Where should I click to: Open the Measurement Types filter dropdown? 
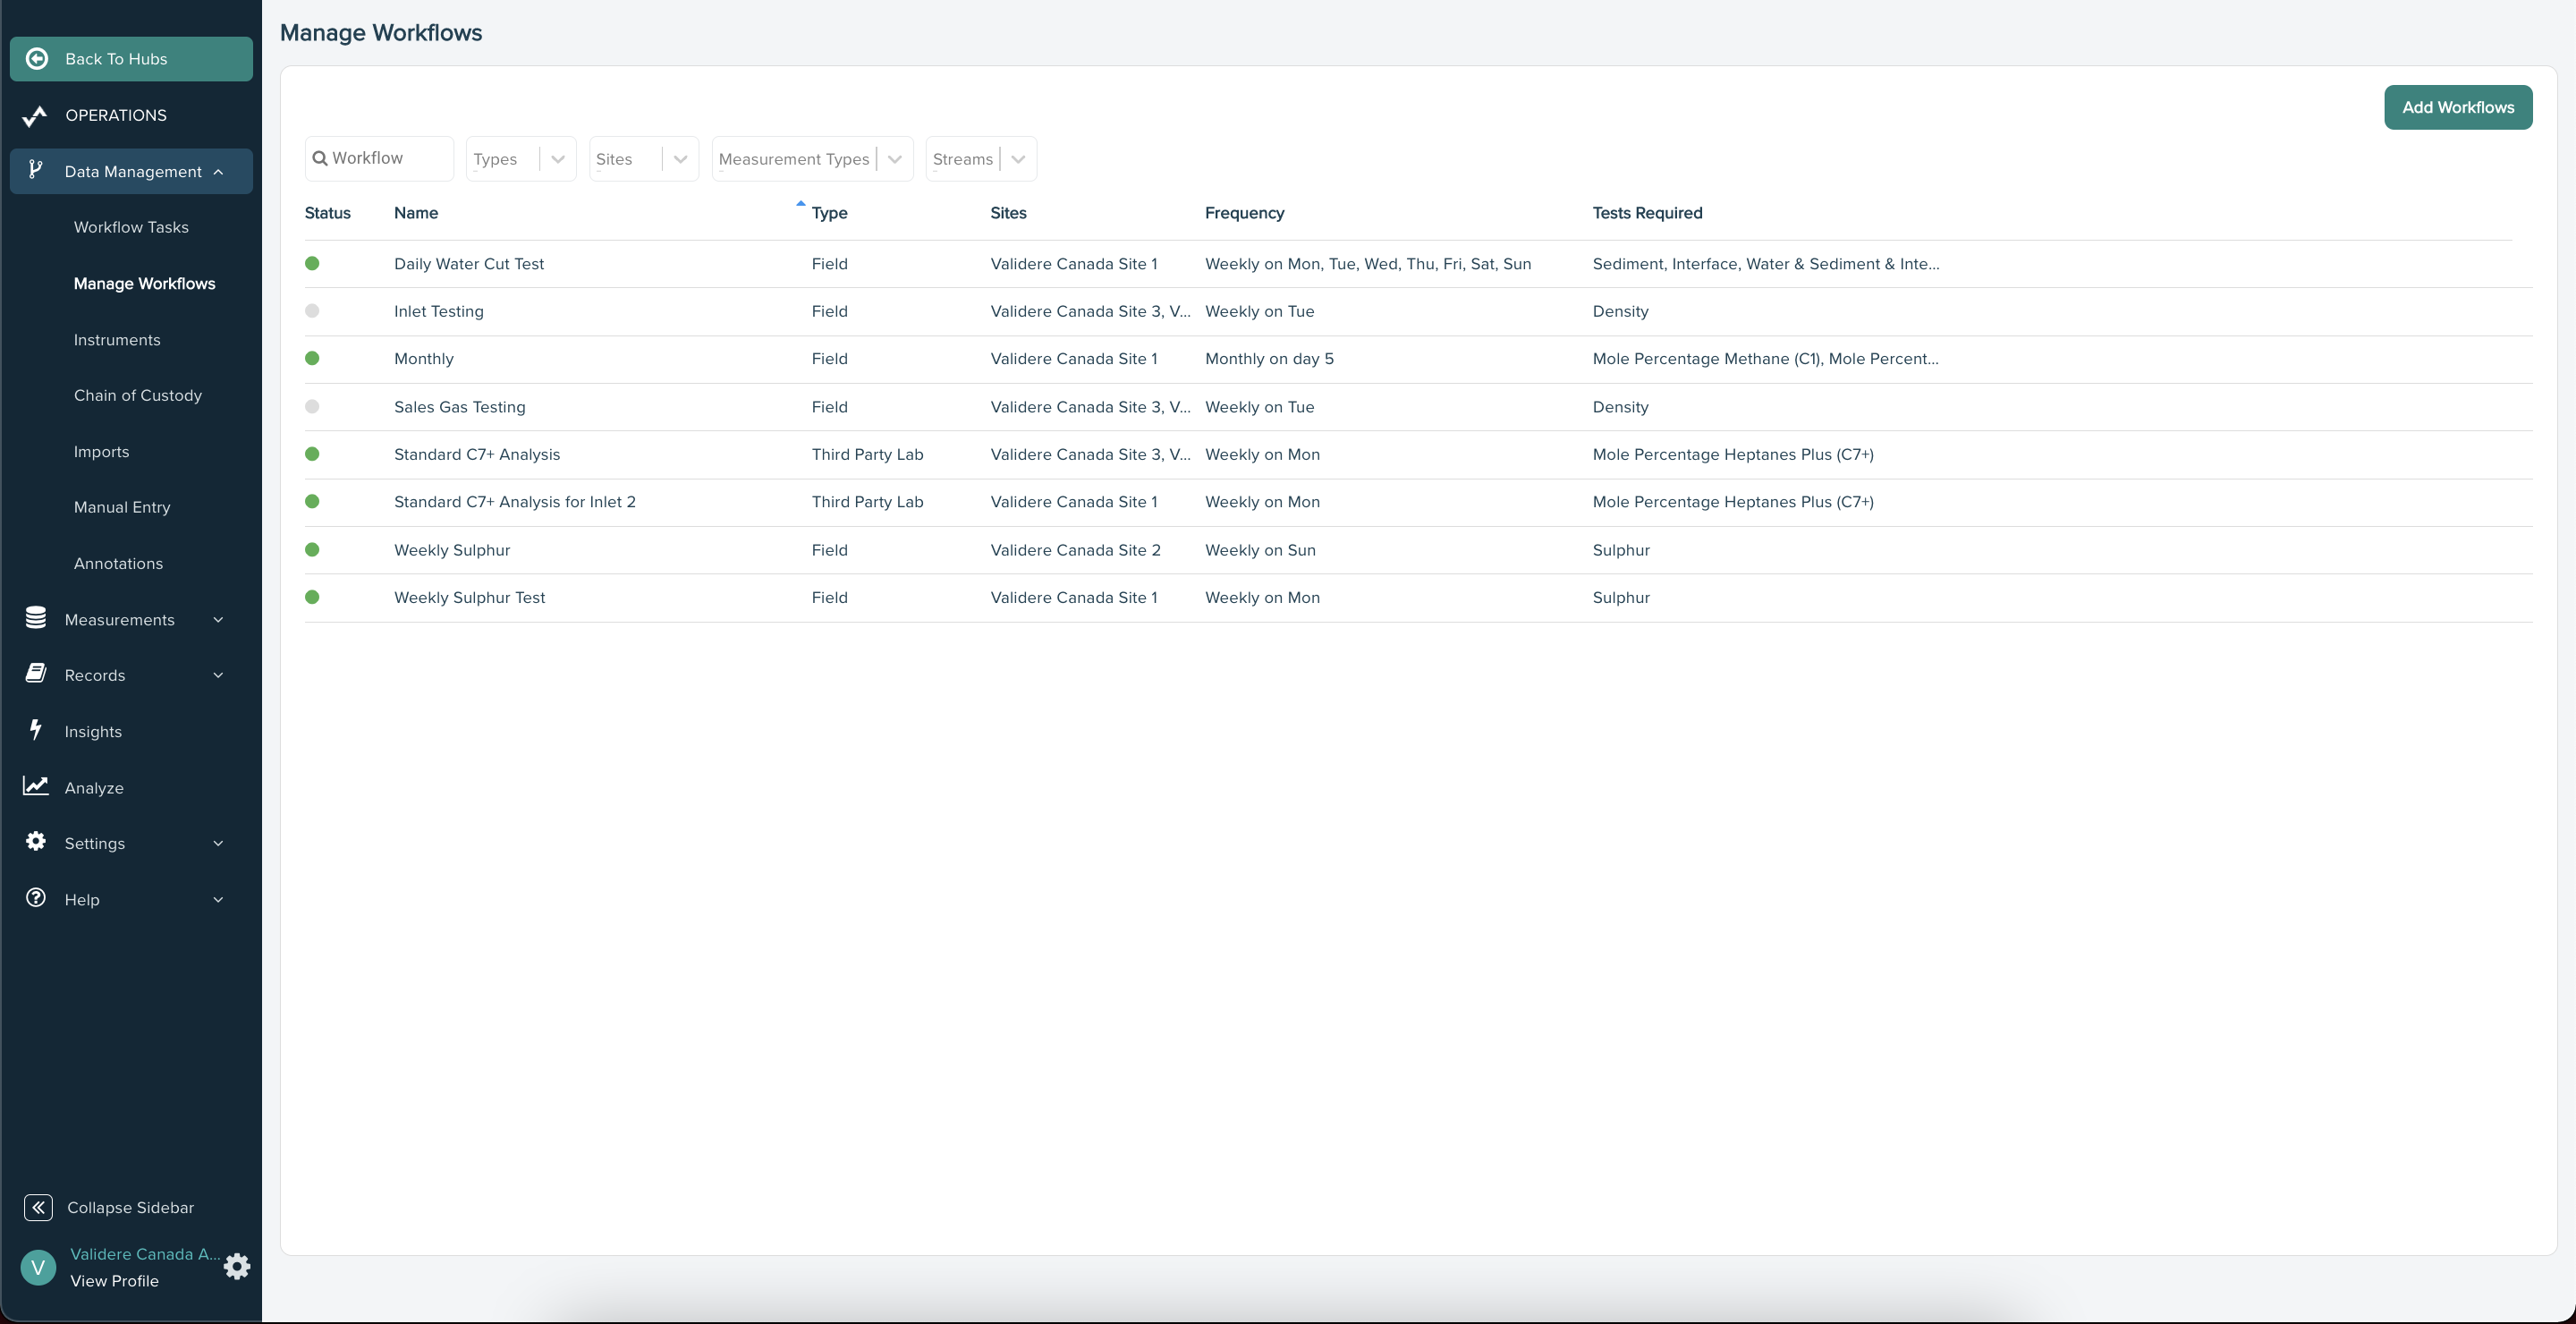[894, 159]
